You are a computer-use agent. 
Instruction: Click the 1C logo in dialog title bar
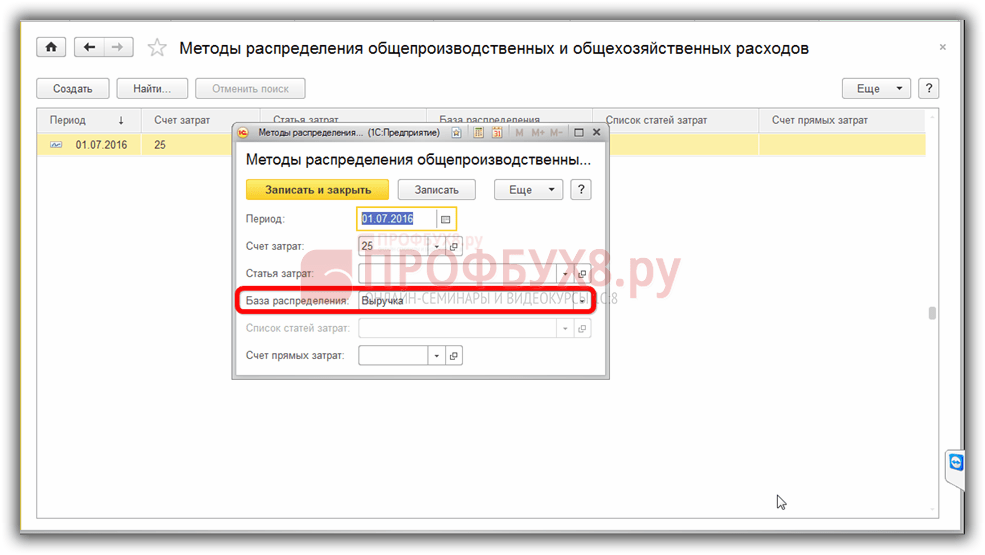tap(243, 133)
